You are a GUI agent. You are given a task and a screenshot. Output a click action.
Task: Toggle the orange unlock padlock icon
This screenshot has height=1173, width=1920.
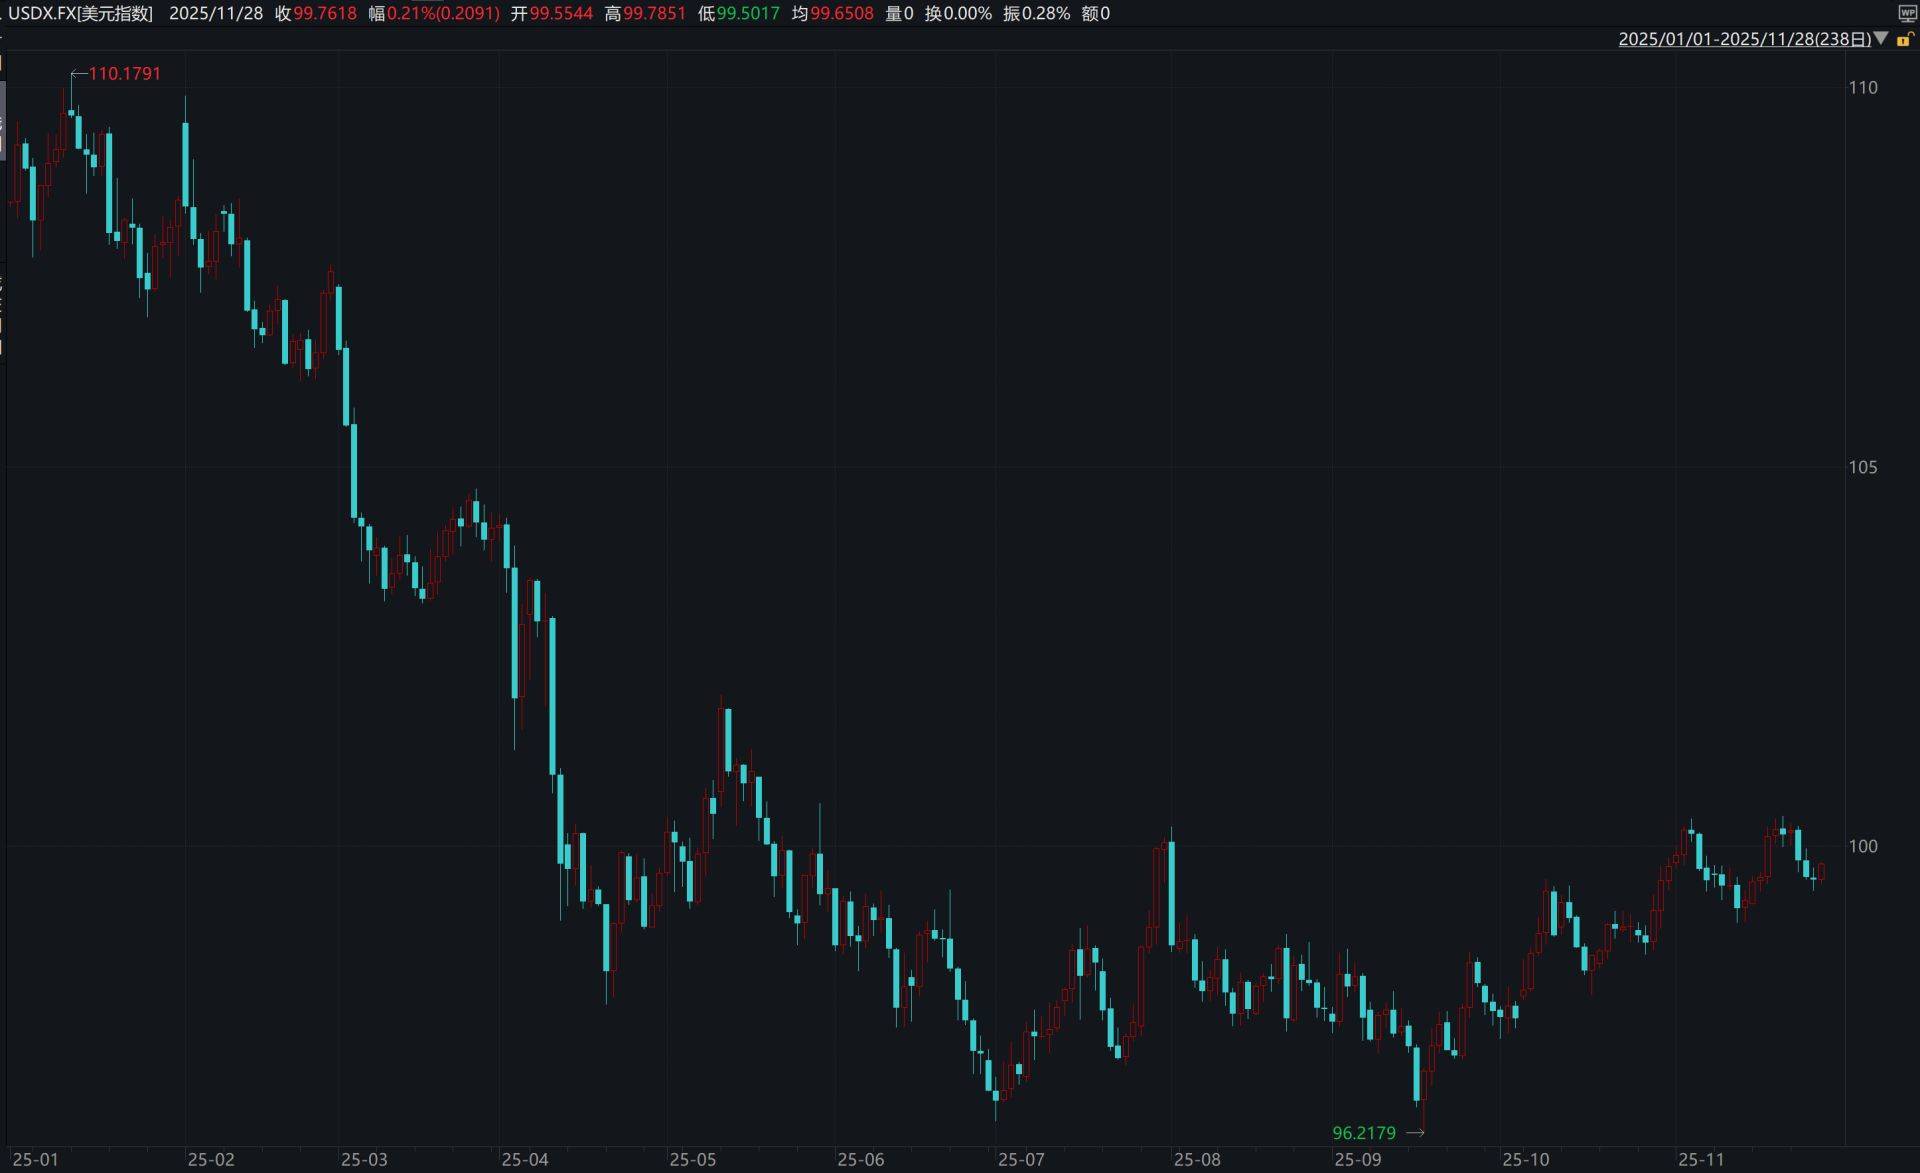tap(1905, 39)
